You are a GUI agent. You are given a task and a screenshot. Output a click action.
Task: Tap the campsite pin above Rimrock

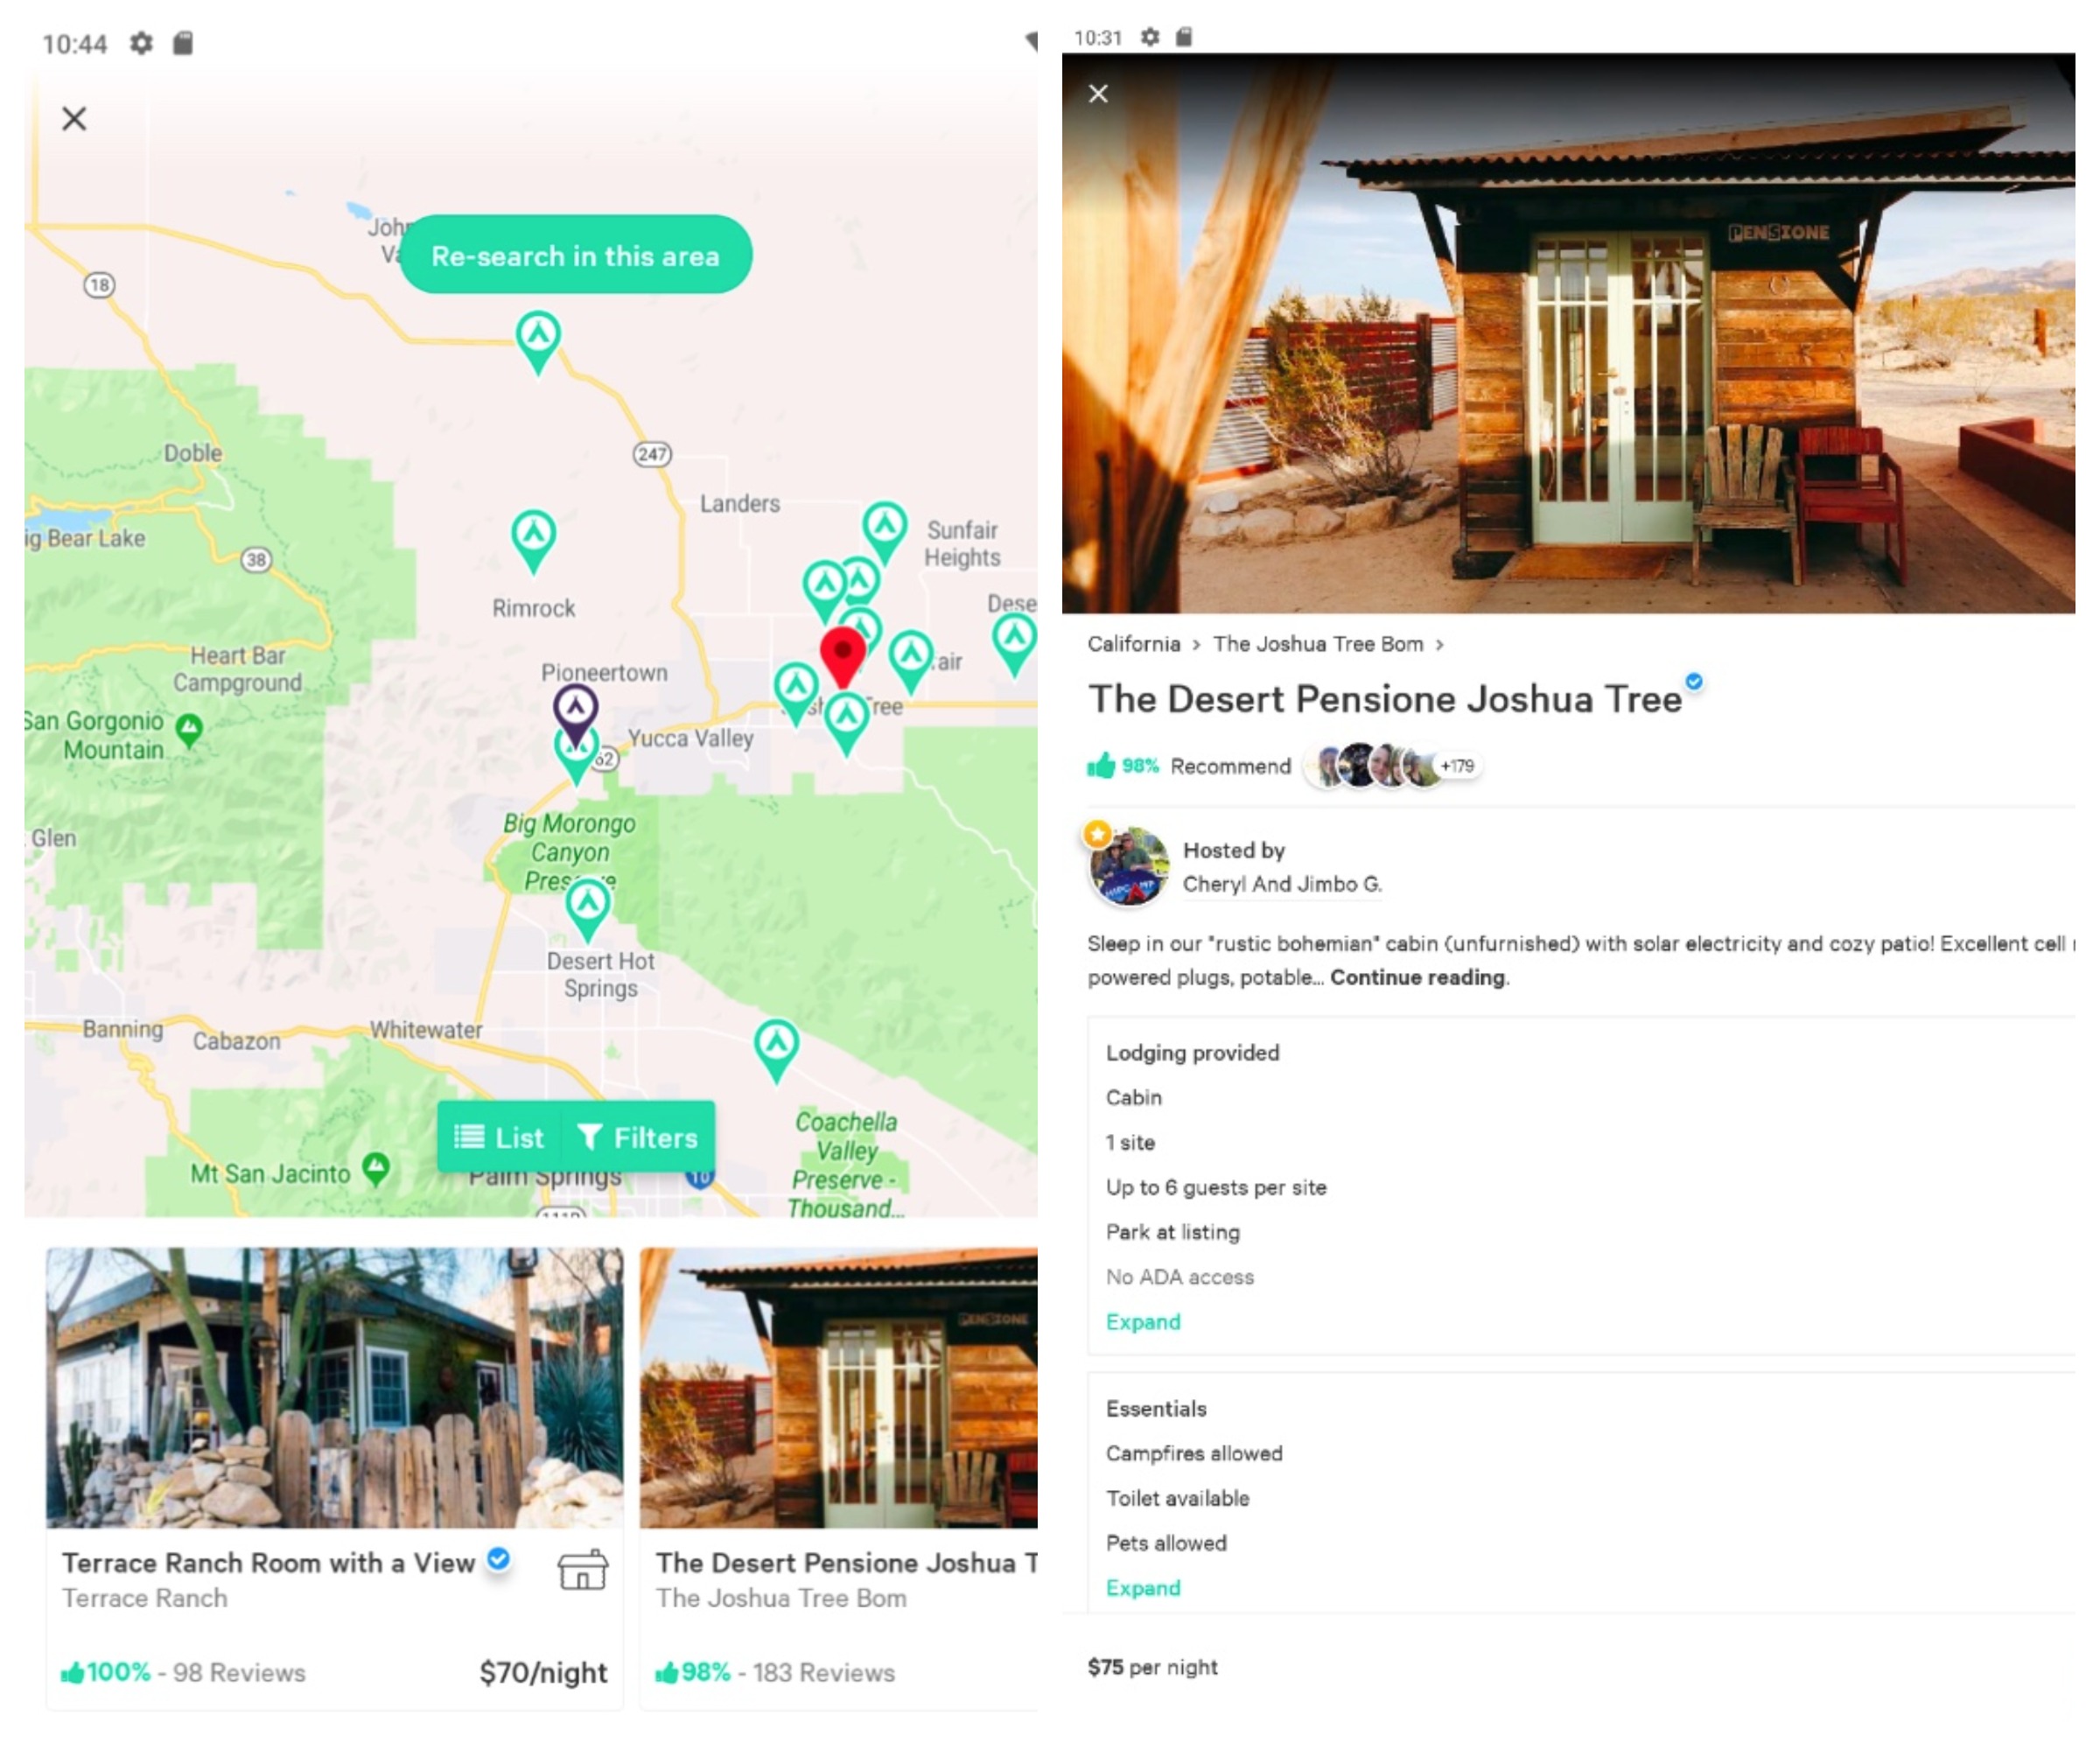(533, 540)
